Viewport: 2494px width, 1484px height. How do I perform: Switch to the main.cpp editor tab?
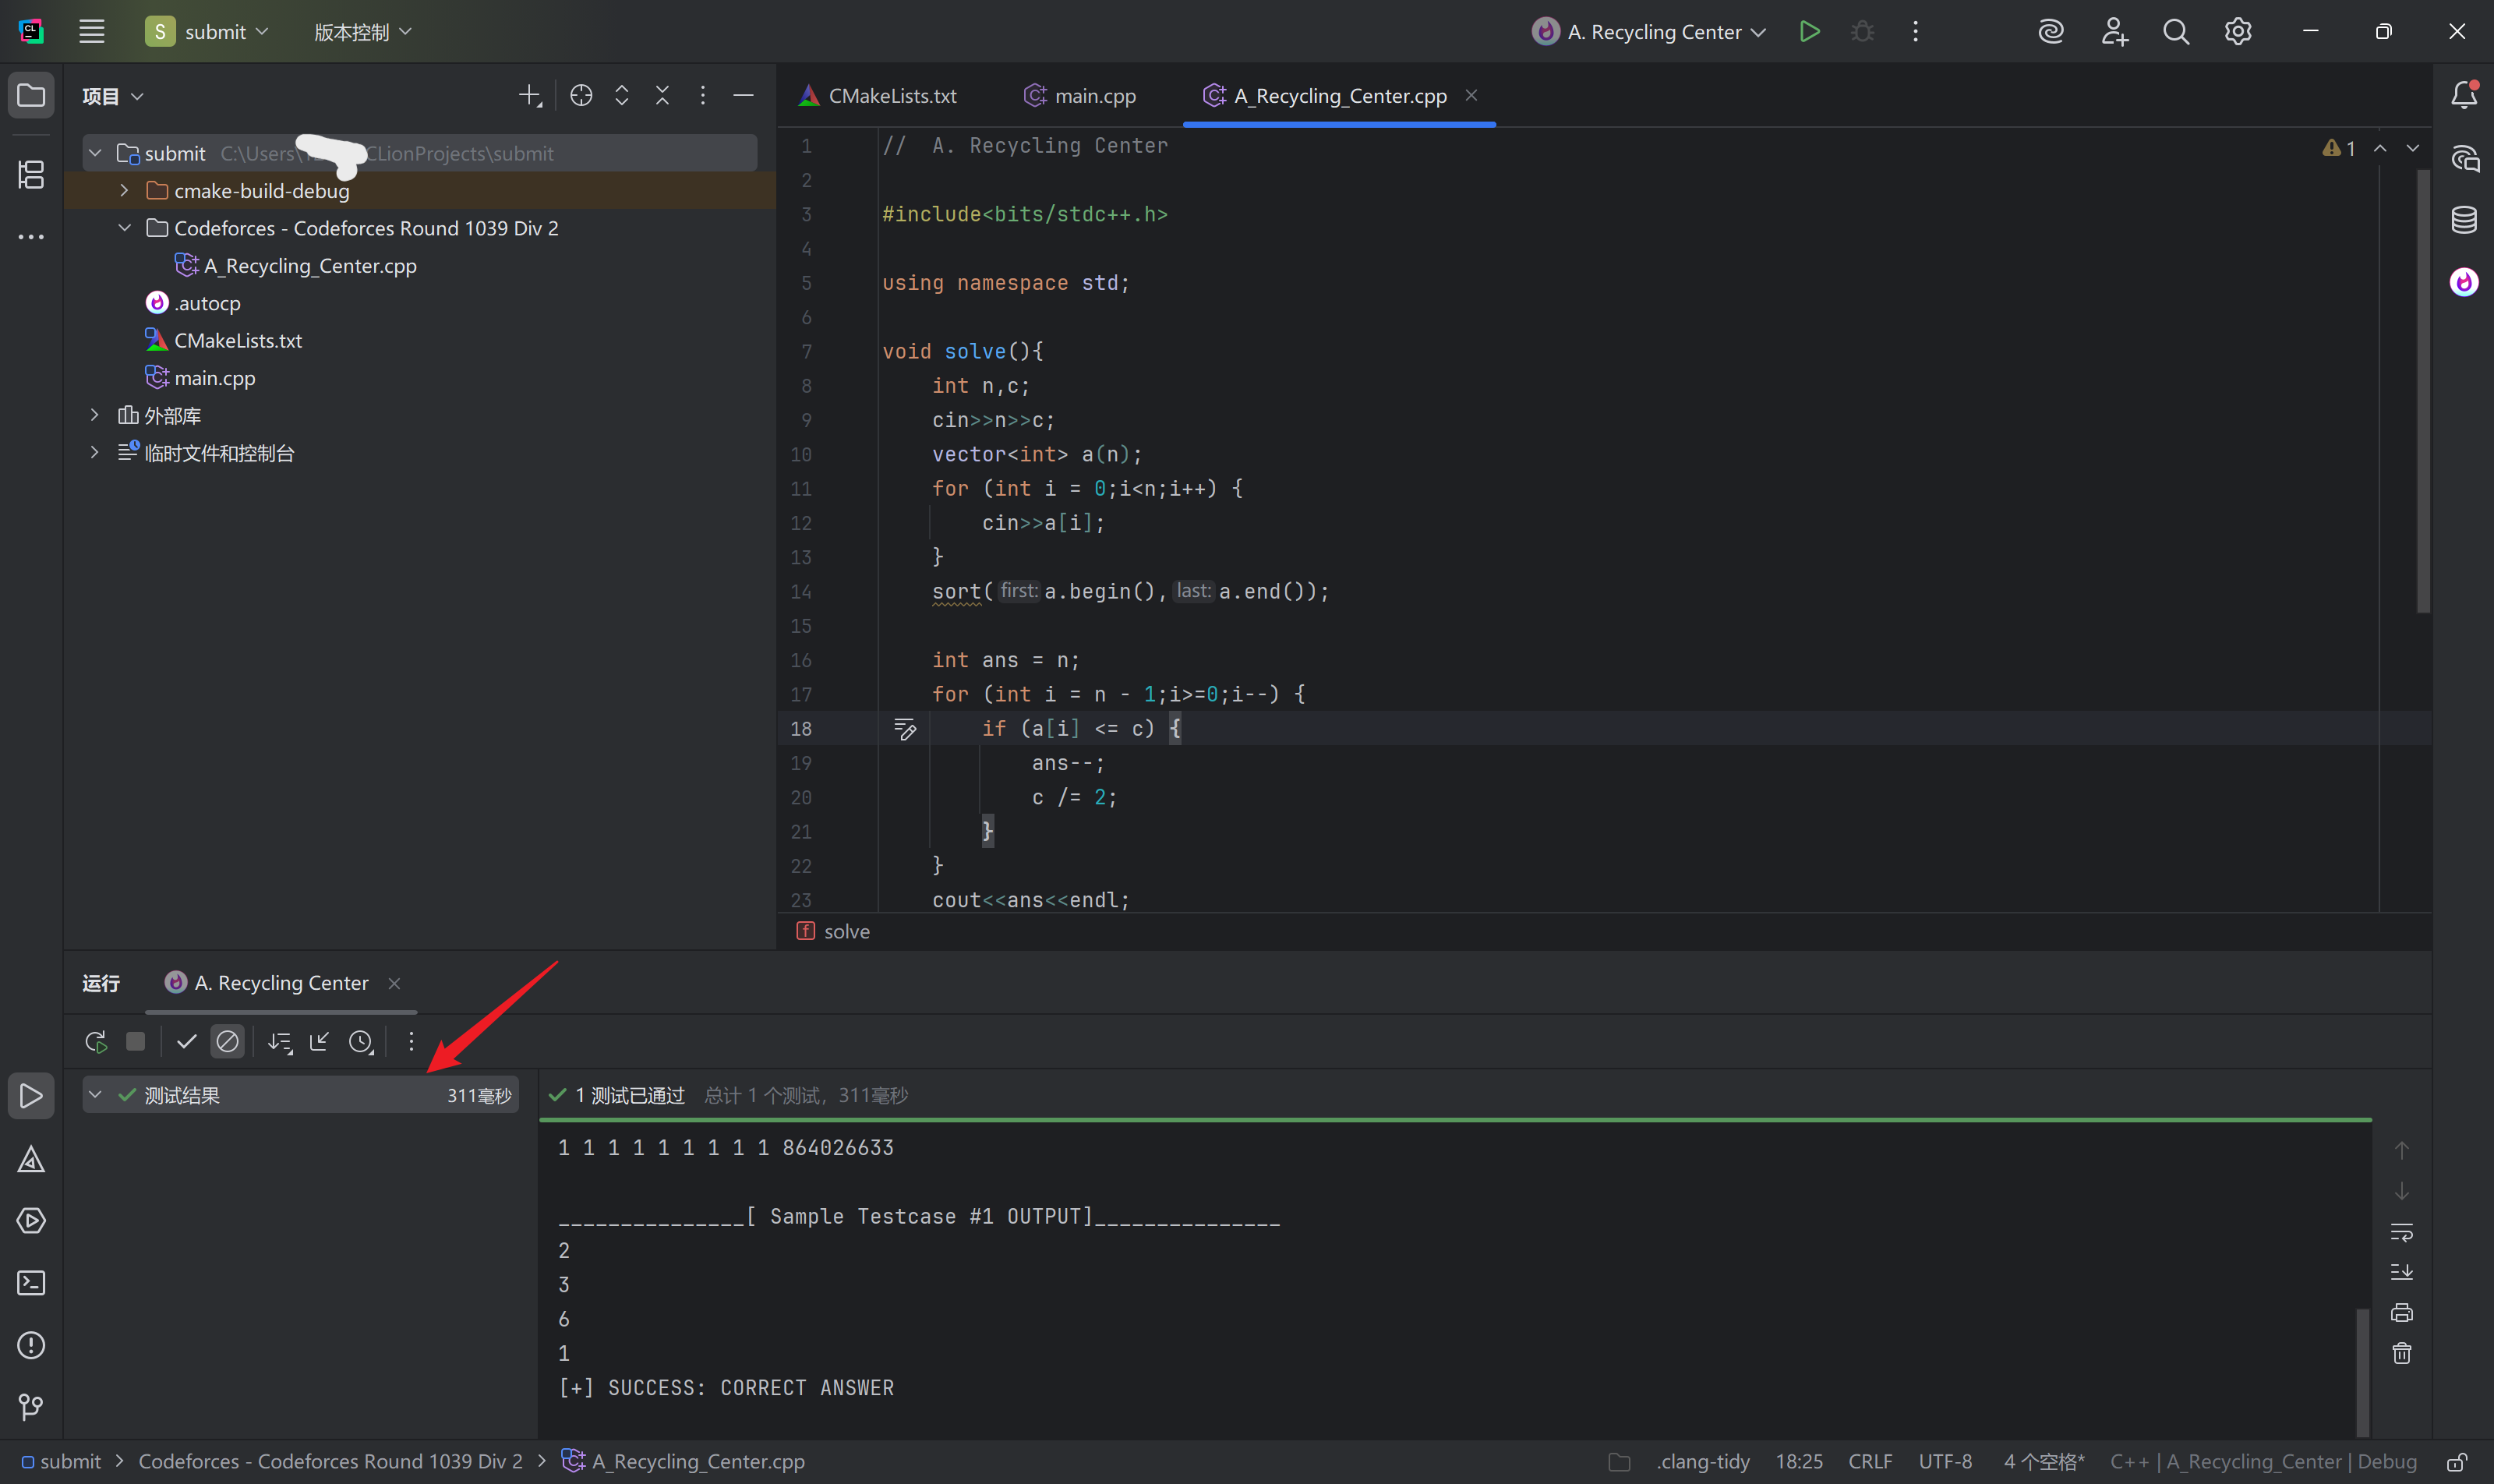point(1081,96)
